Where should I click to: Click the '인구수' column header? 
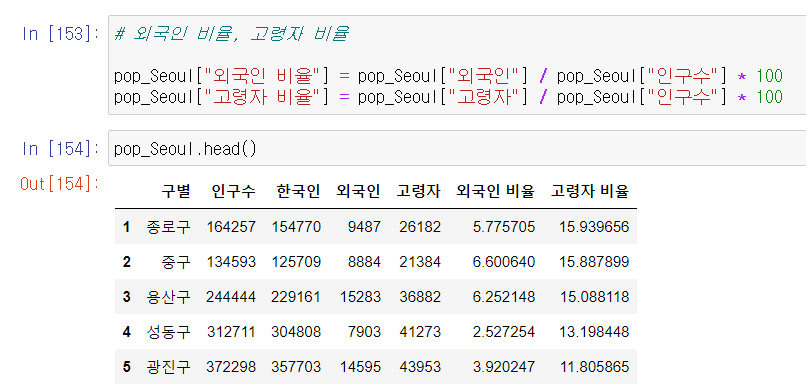click(x=233, y=192)
